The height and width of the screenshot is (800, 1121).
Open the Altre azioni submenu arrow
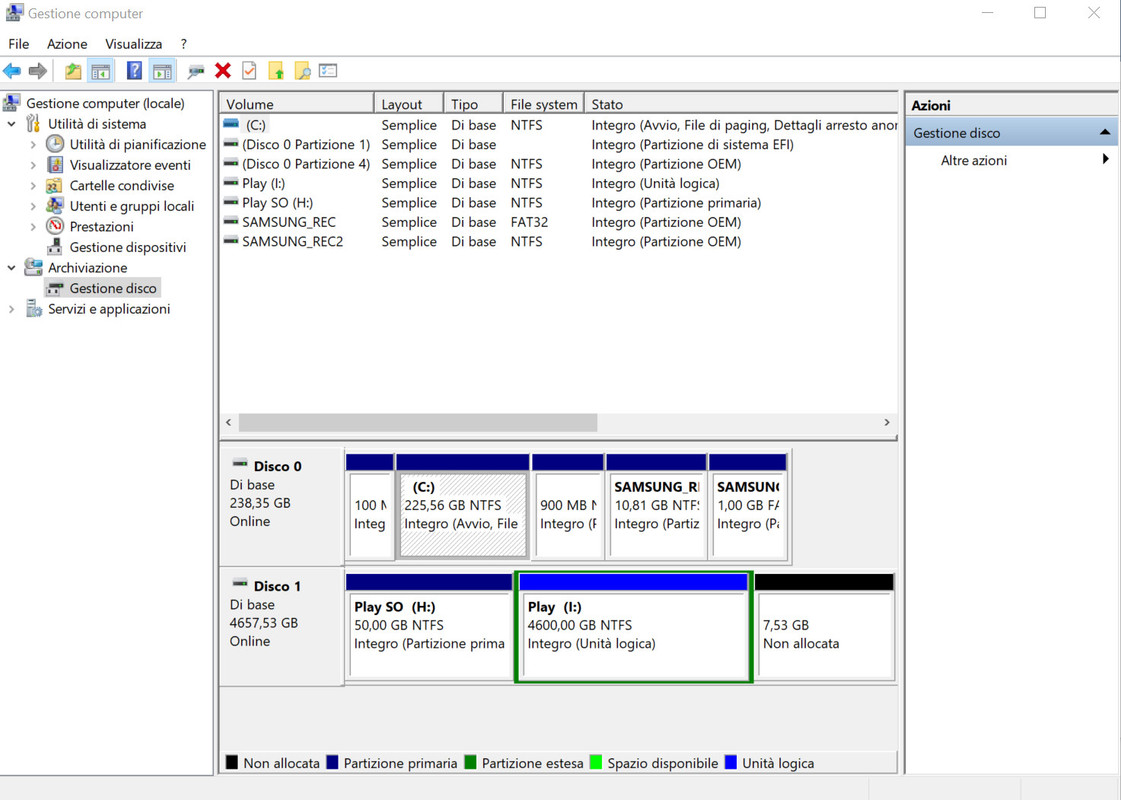tap(1106, 159)
